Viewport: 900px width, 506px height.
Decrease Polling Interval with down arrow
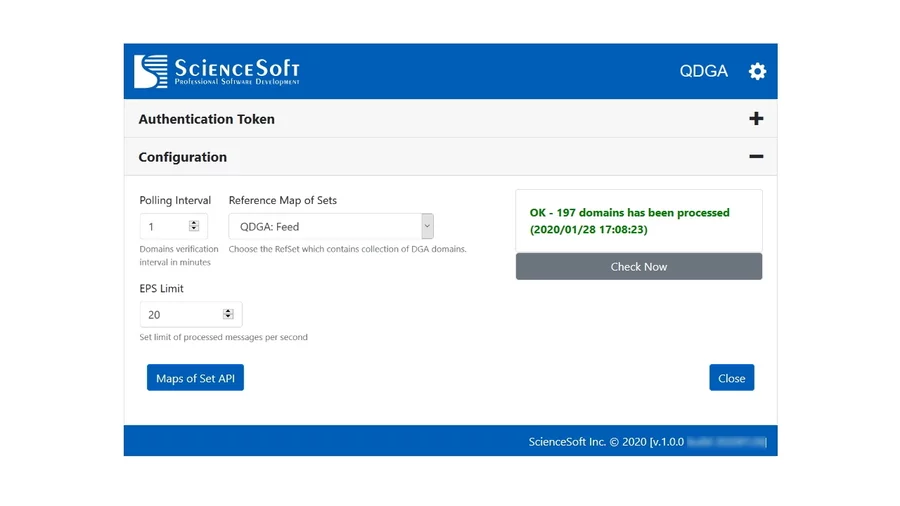point(193,230)
